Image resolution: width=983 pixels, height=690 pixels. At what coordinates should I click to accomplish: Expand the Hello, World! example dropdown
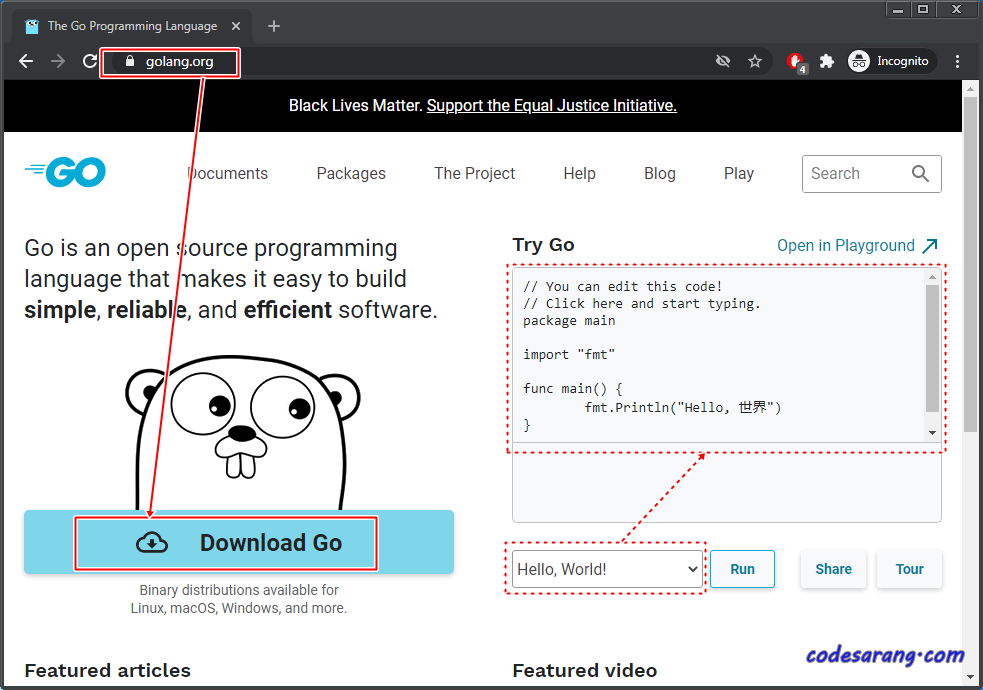607,569
